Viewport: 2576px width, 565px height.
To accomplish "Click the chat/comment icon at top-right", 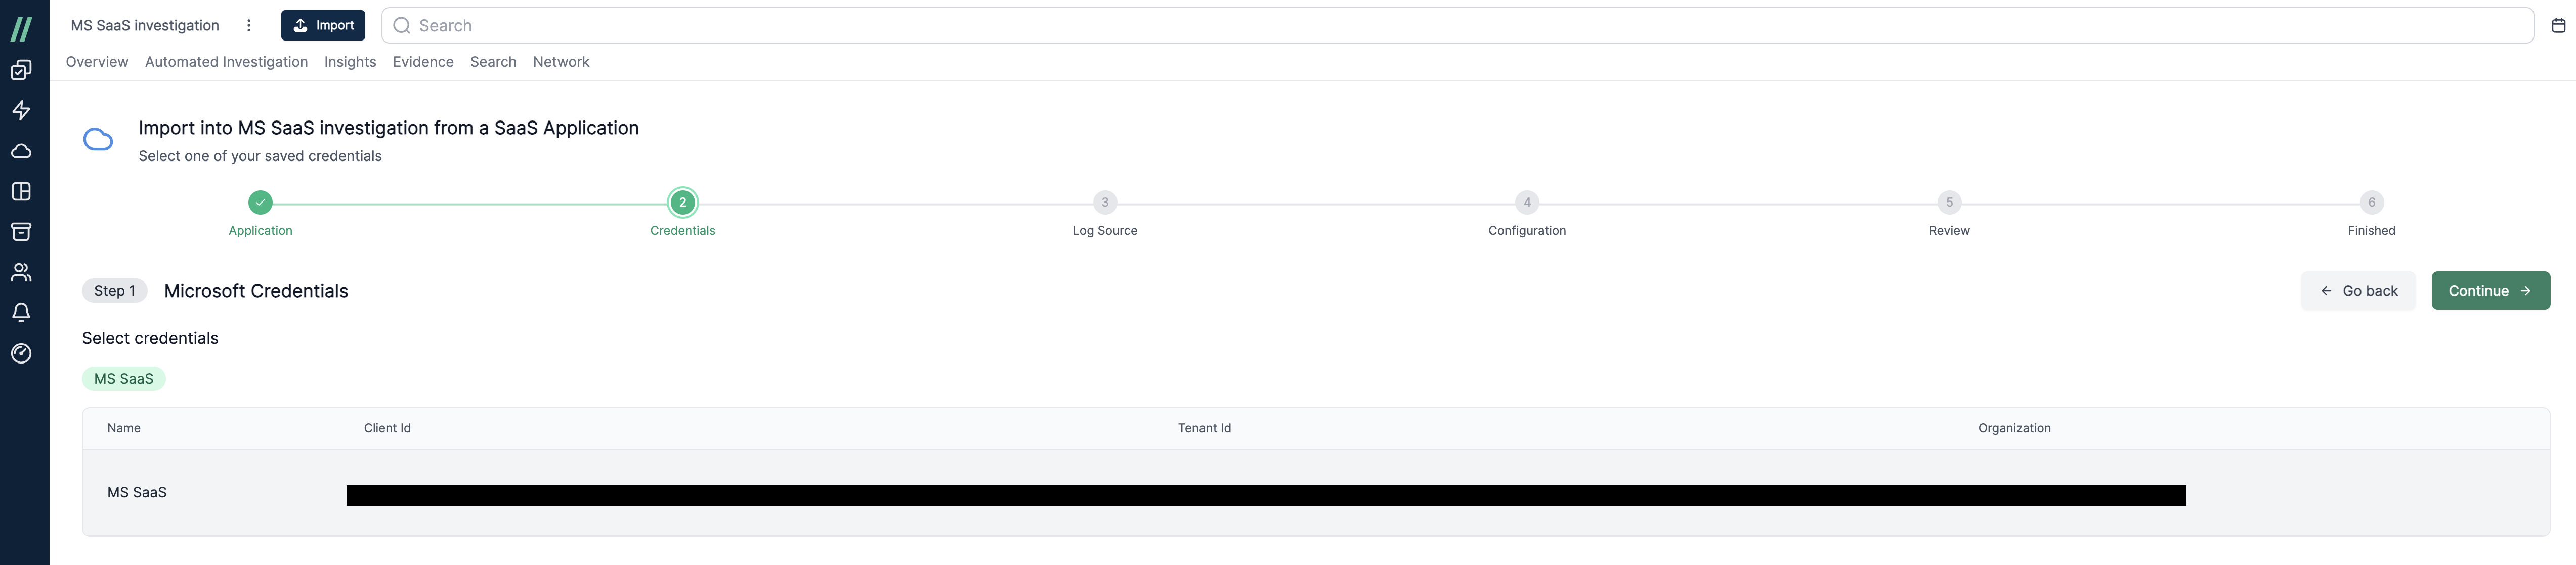I will point(2558,25).
